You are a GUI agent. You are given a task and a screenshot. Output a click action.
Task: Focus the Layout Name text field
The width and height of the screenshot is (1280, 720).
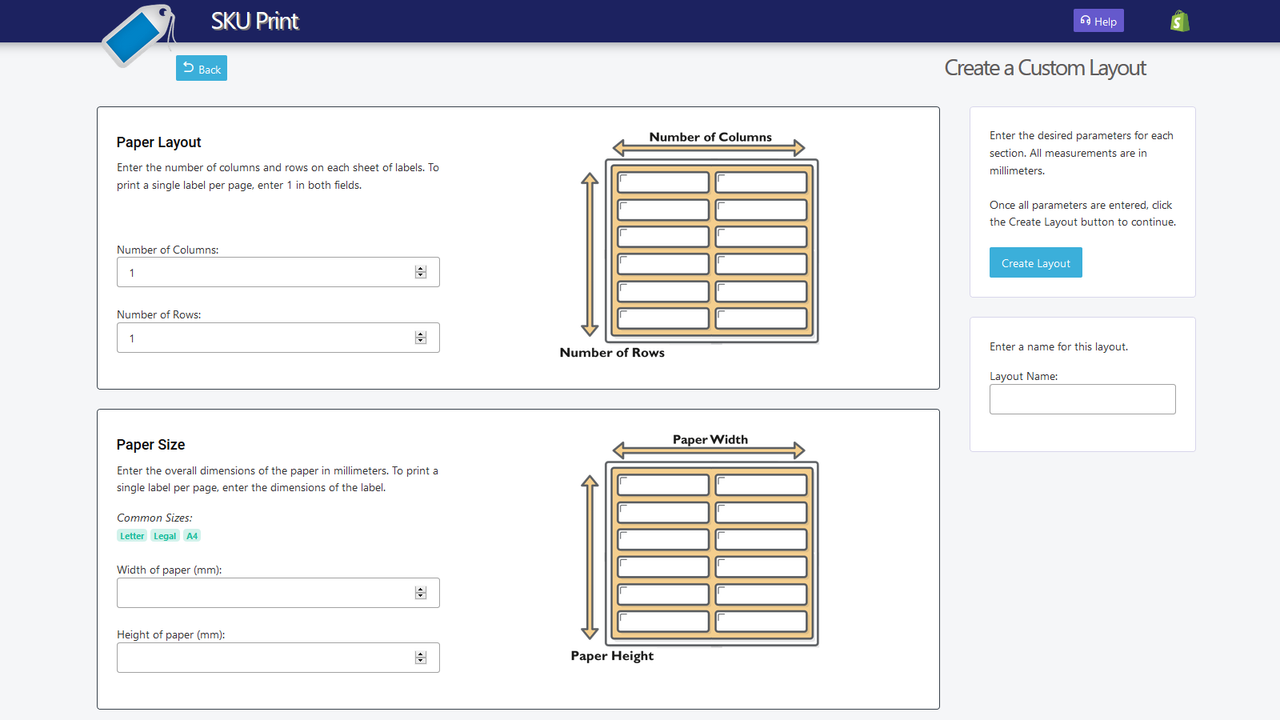click(x=1082, y=399)
